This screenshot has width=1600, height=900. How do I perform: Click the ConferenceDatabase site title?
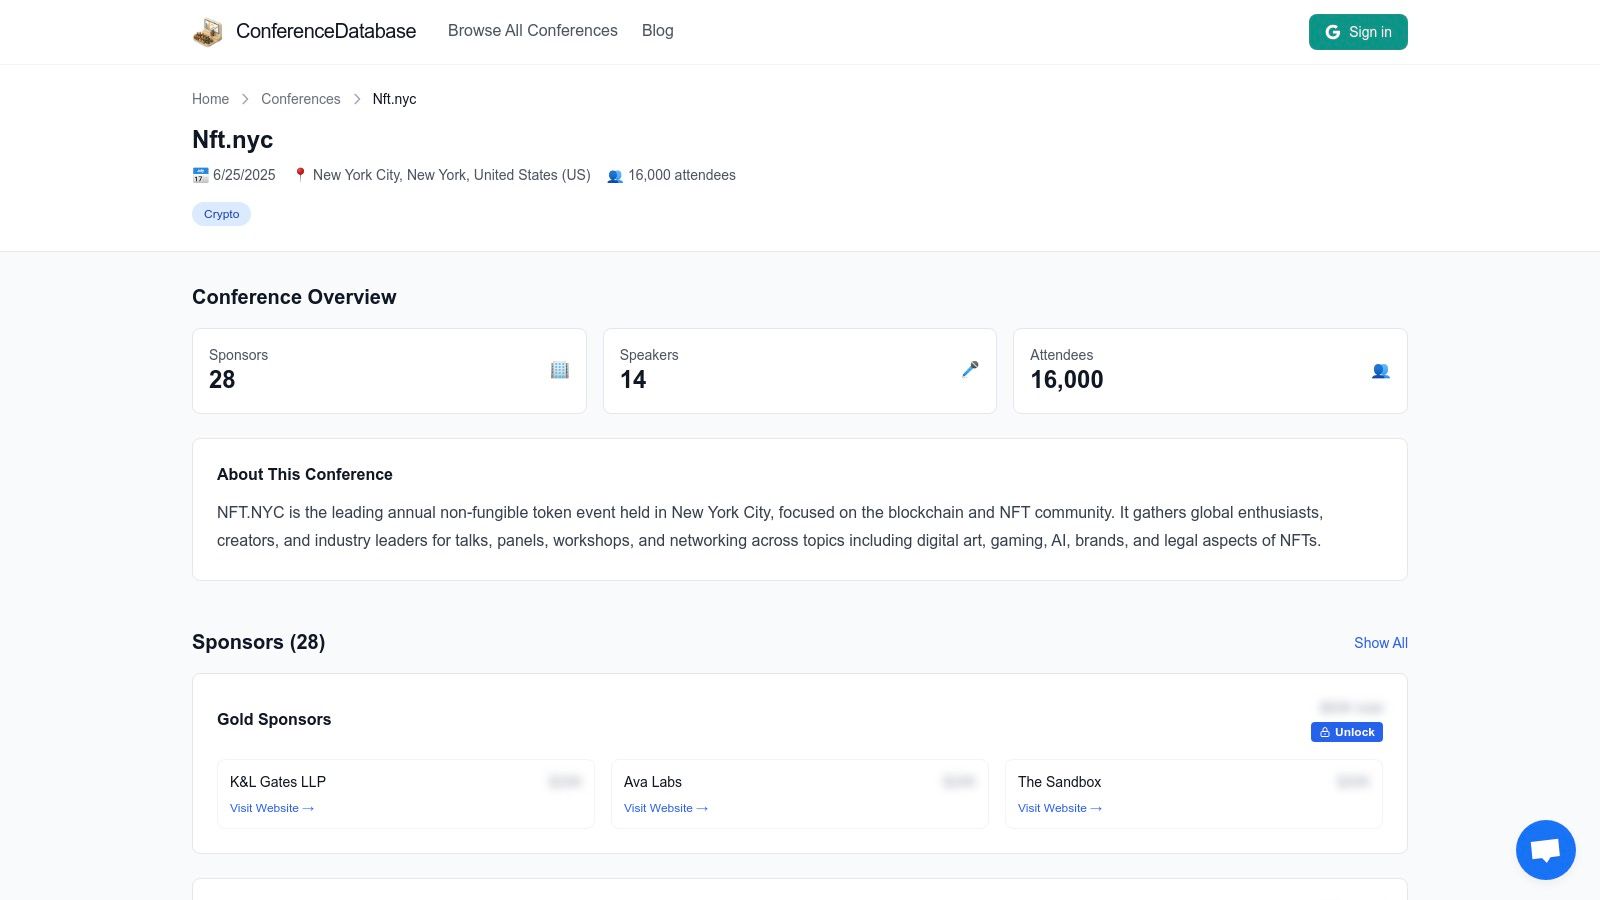326,31
